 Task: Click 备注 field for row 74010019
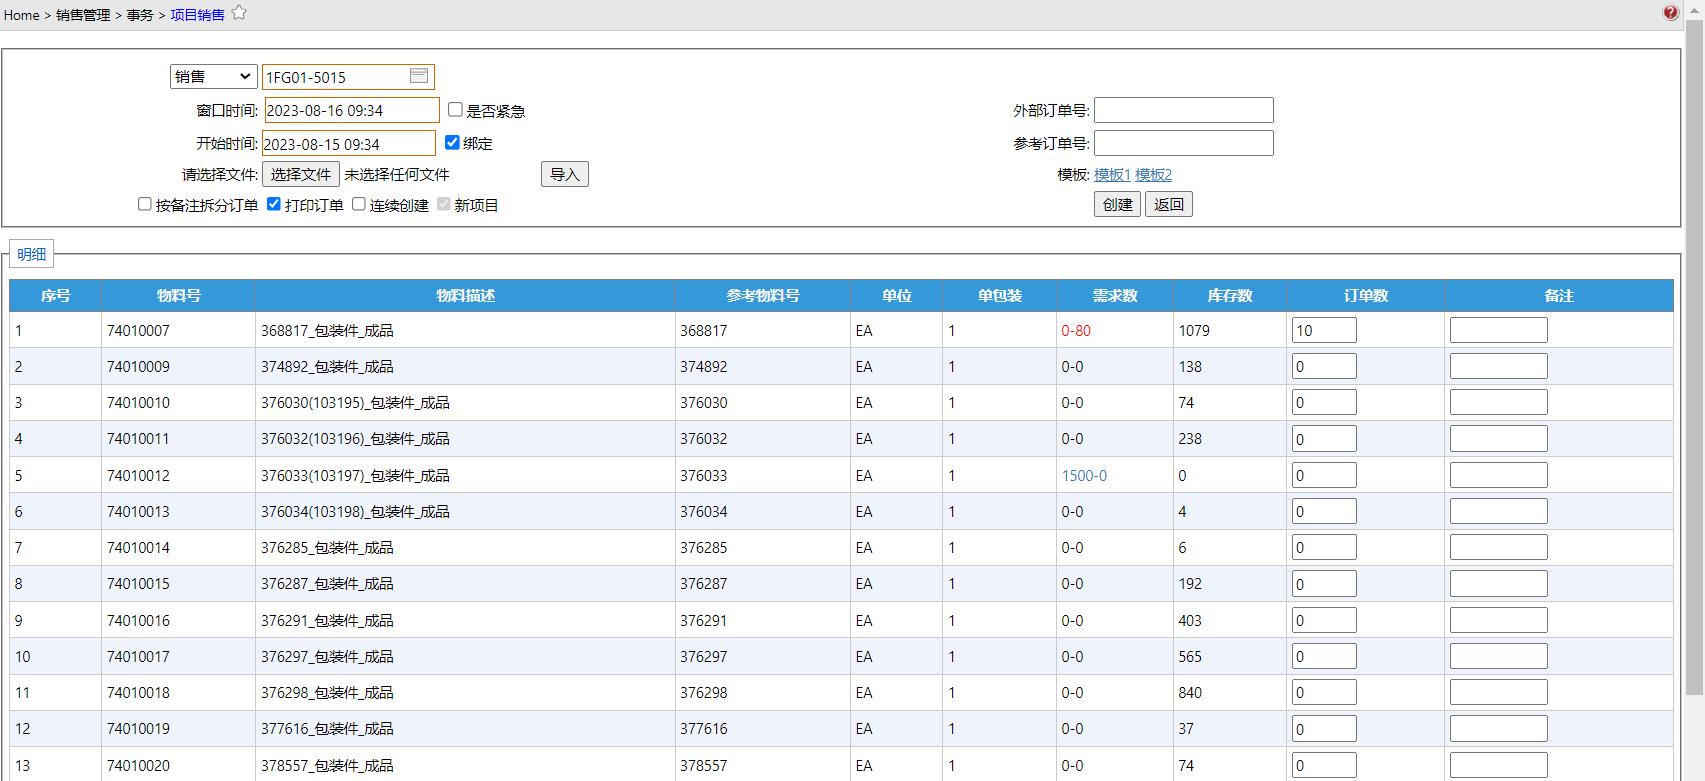[1498, 728]
